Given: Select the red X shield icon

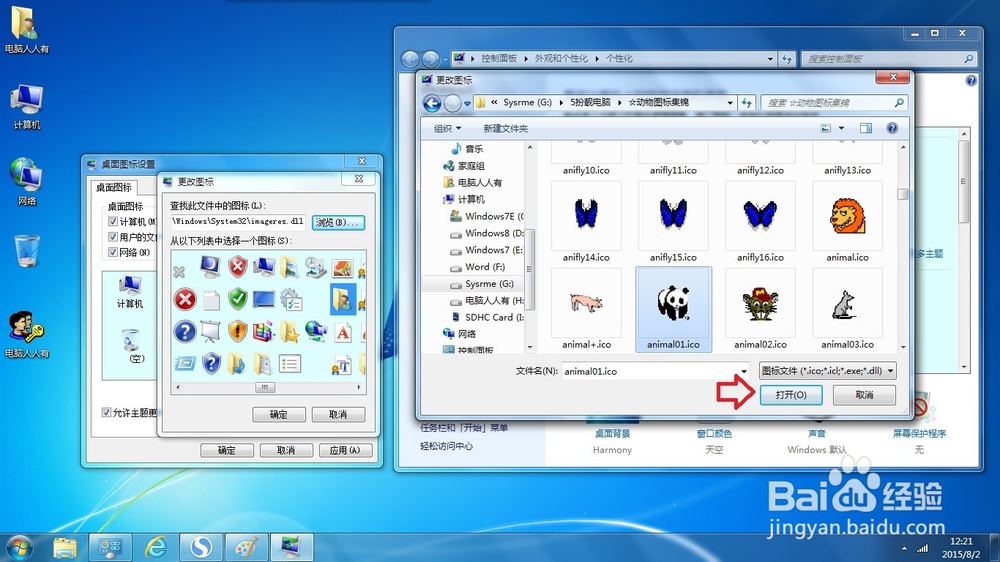Looking at the screenshot, I should [238, 266].
